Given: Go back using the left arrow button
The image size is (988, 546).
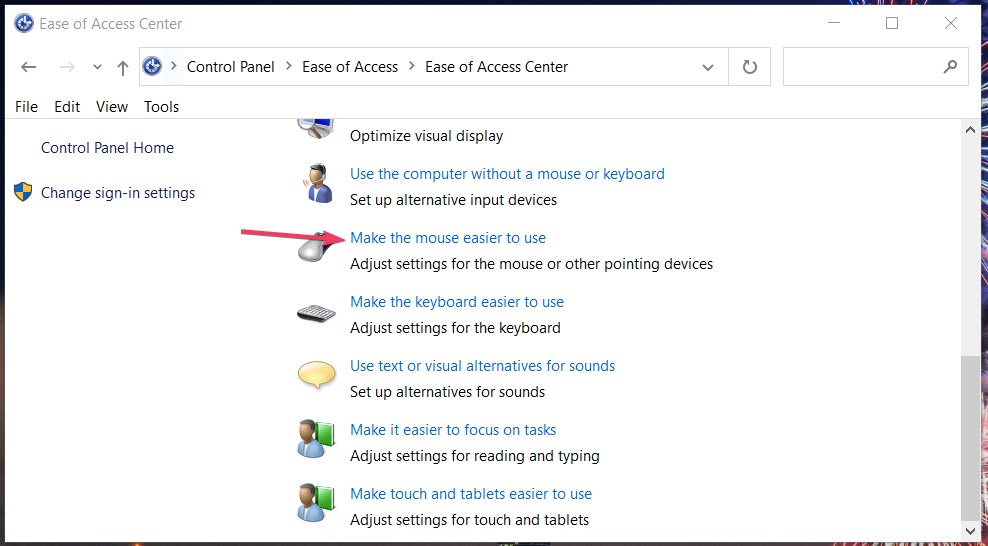Looking at the screenshot, I should (x=28, y=67).
